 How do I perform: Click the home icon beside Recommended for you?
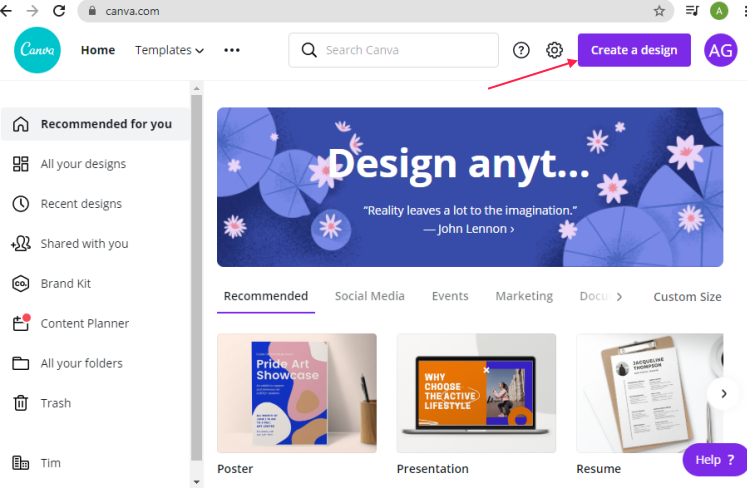[x=20, y=124]
